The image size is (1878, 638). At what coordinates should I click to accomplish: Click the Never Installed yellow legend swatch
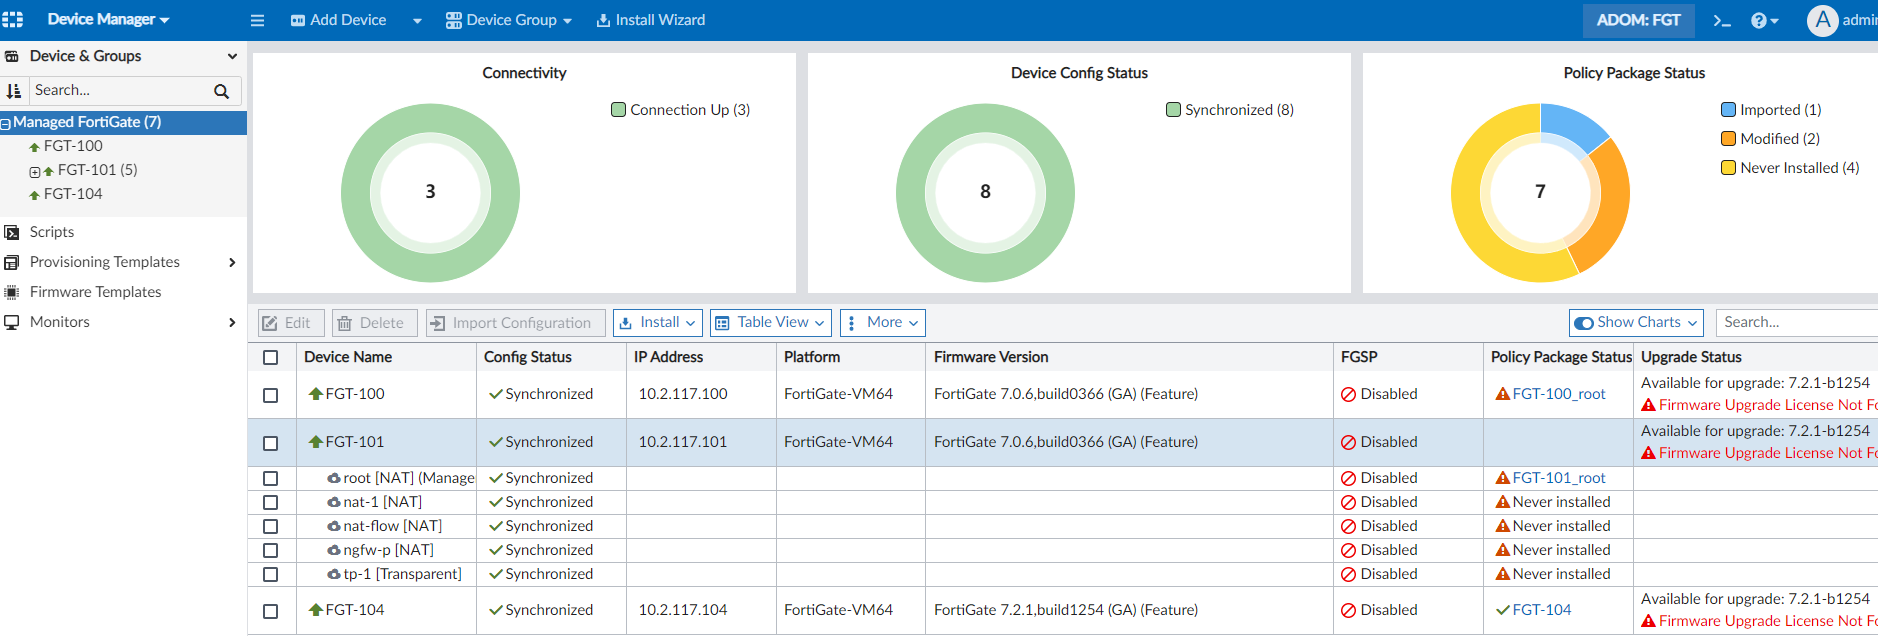click(x=1728, y=168)
